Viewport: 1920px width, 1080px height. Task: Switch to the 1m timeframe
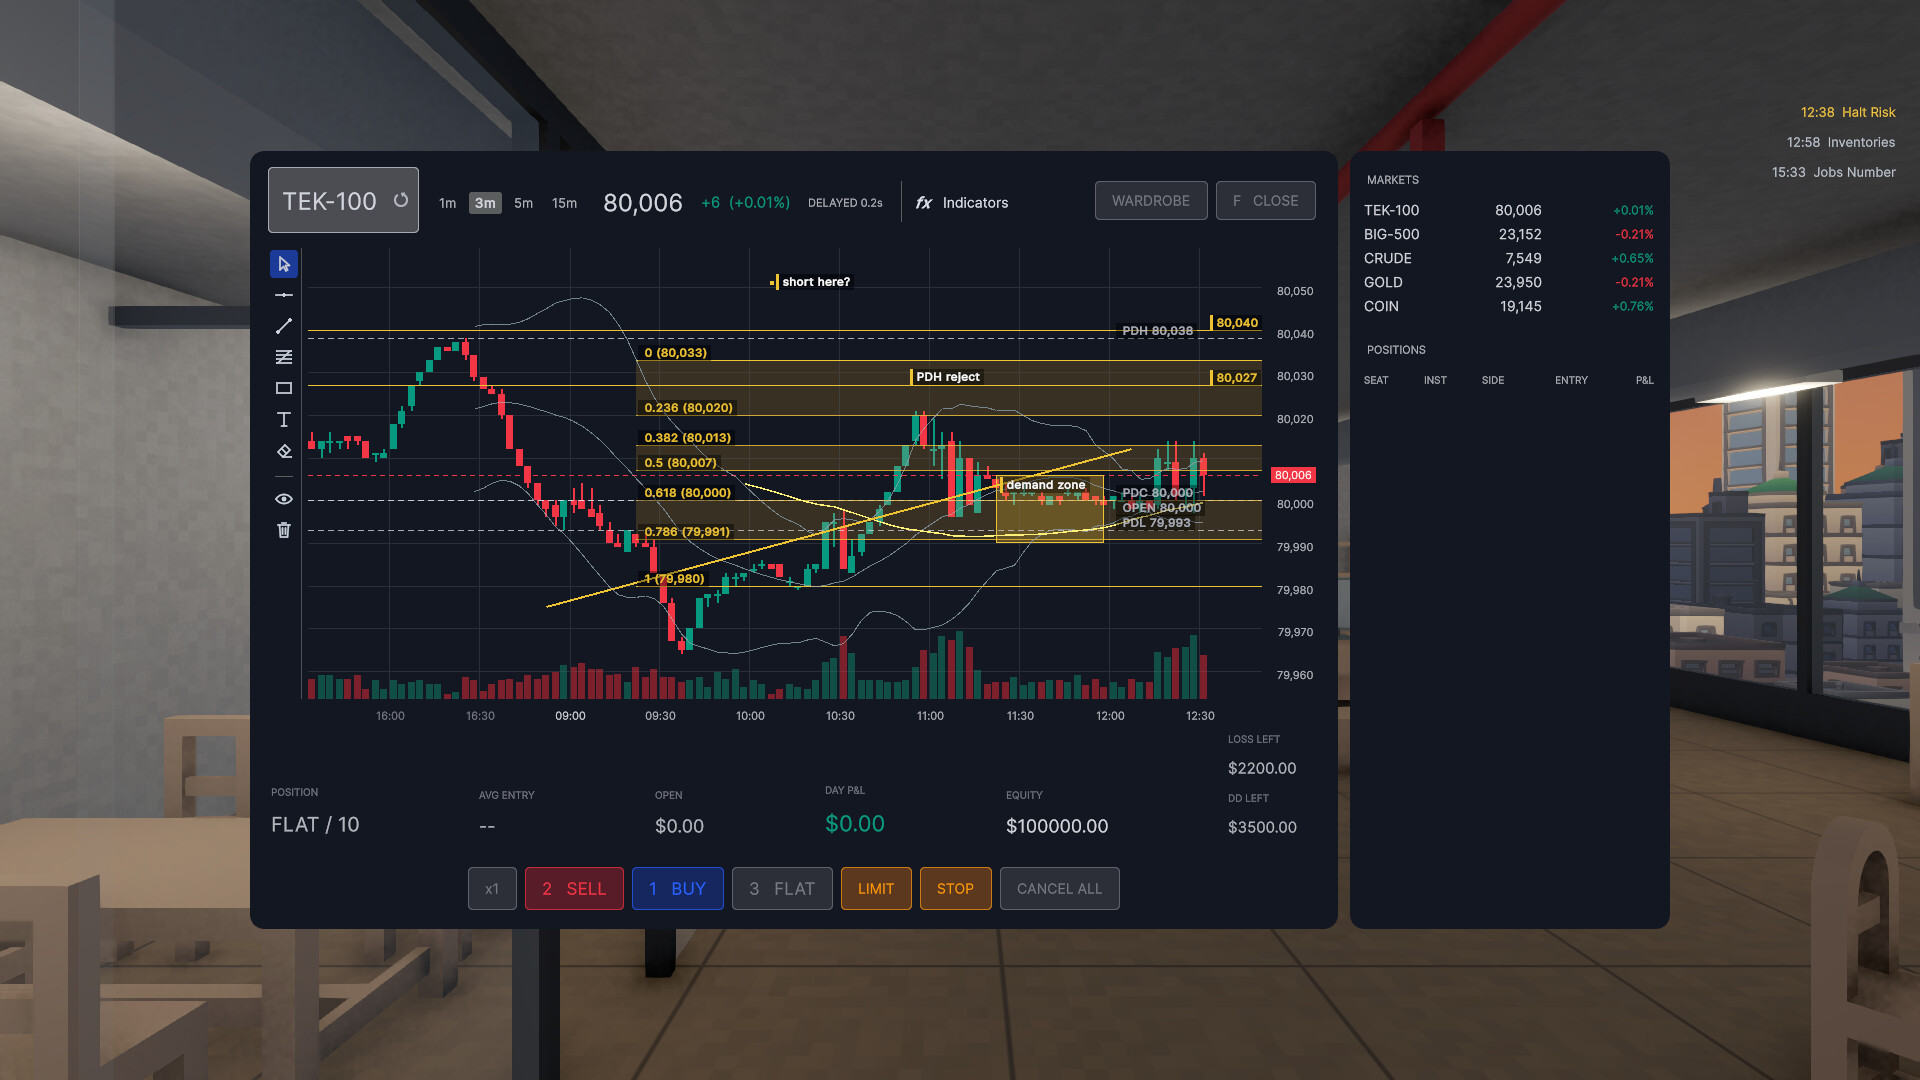click(x=447, y=203)
